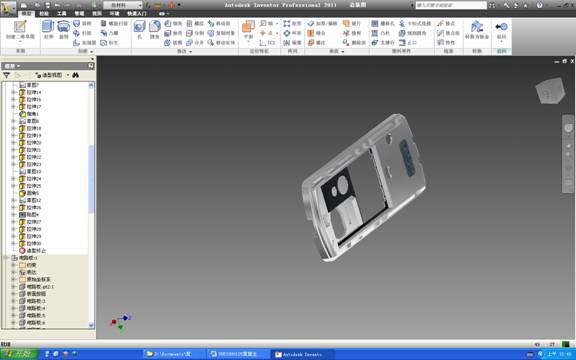Image resolution: width=576 pixels, height=360 pixels.
Task: Choose the Mirror (镜像) pattern tool
Action: [x=292, y=43]
